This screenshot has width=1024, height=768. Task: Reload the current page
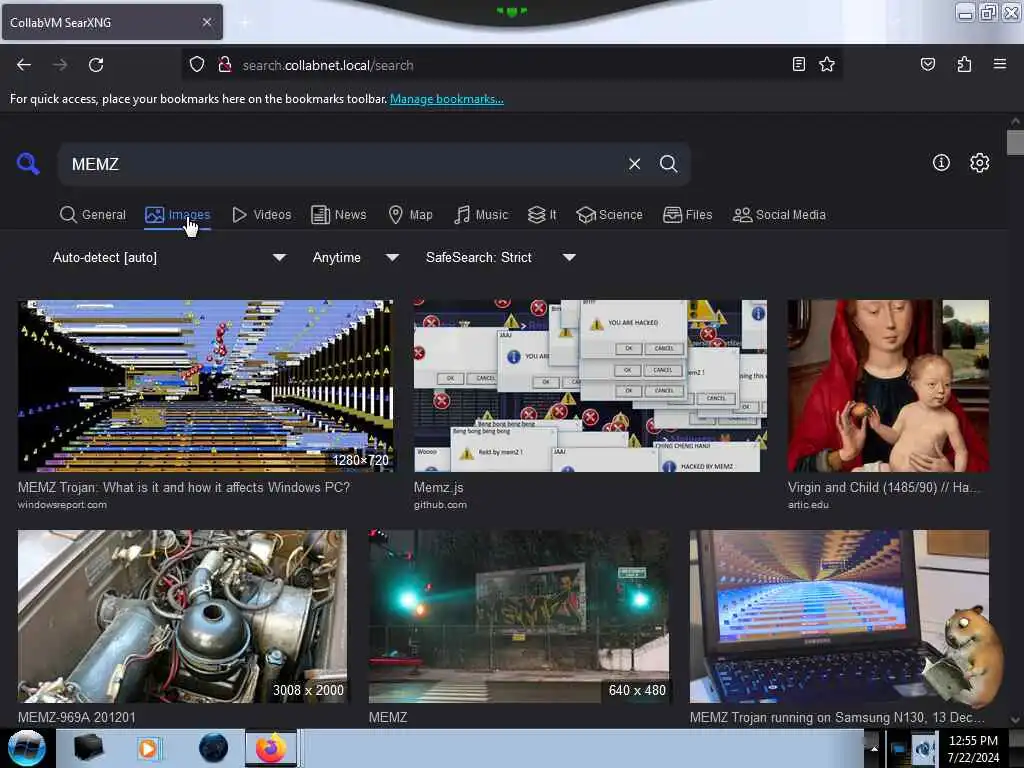[x=96, y=65]
